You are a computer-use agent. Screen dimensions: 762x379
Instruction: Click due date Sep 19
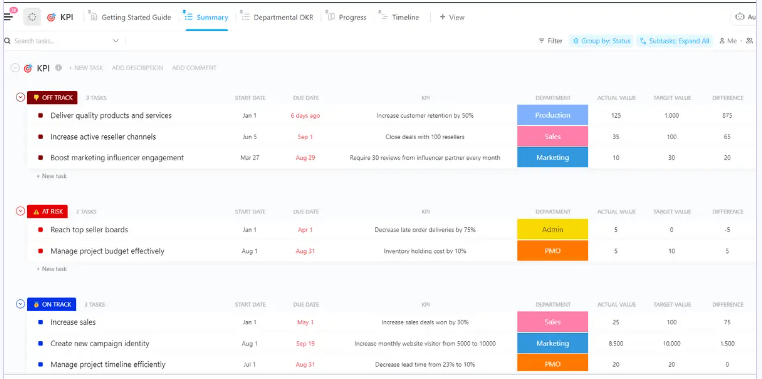[x=305, y=344]
